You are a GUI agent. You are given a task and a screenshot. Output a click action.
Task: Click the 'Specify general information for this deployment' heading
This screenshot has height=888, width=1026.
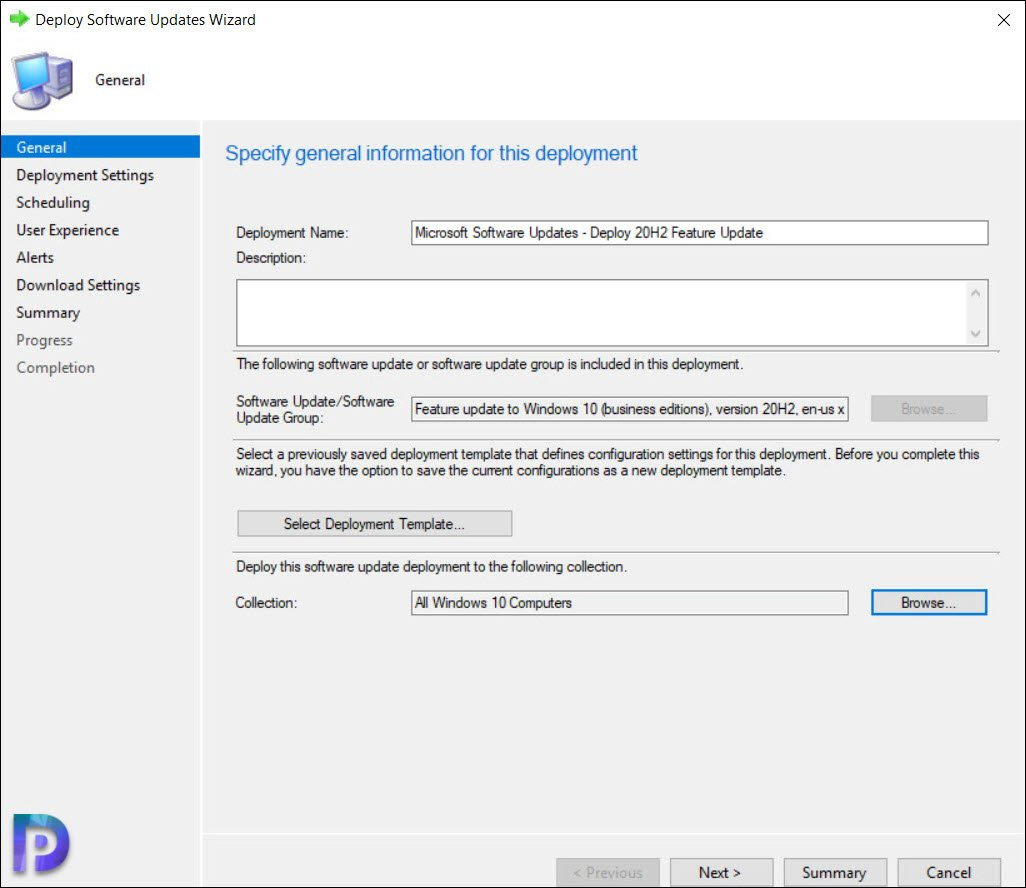pos(431,154)
